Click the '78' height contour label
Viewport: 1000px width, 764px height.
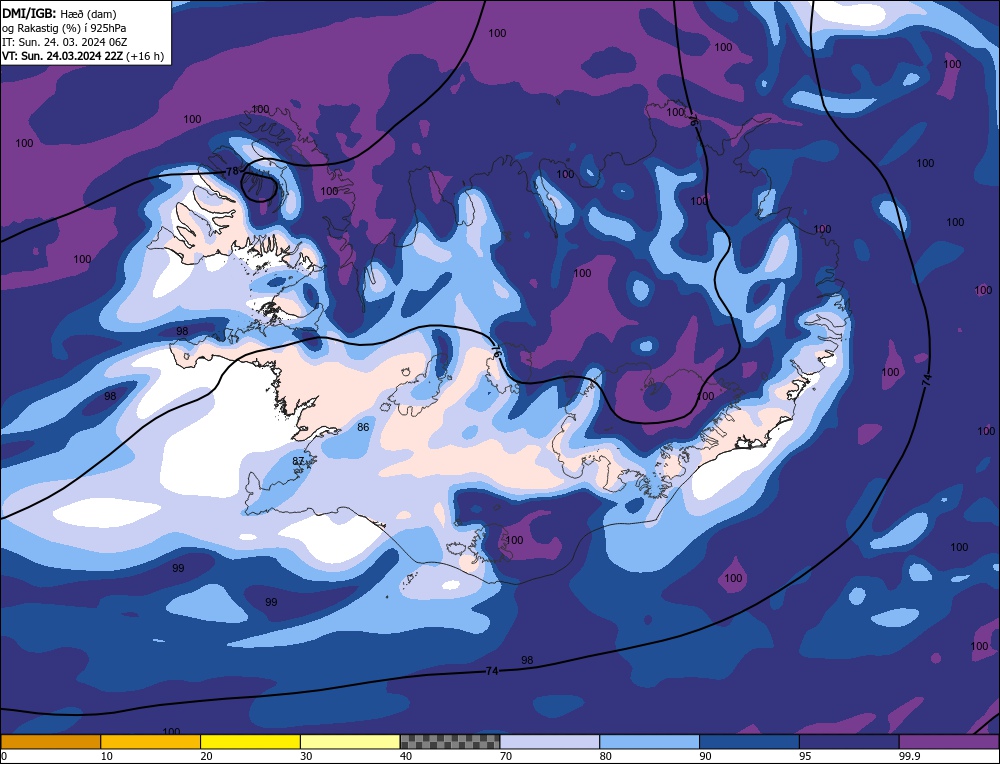point(232,171)
